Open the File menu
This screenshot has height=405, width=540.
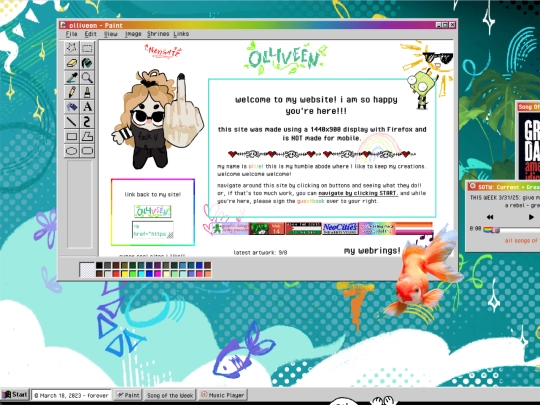pyautogui.click(x=71, y=34)
